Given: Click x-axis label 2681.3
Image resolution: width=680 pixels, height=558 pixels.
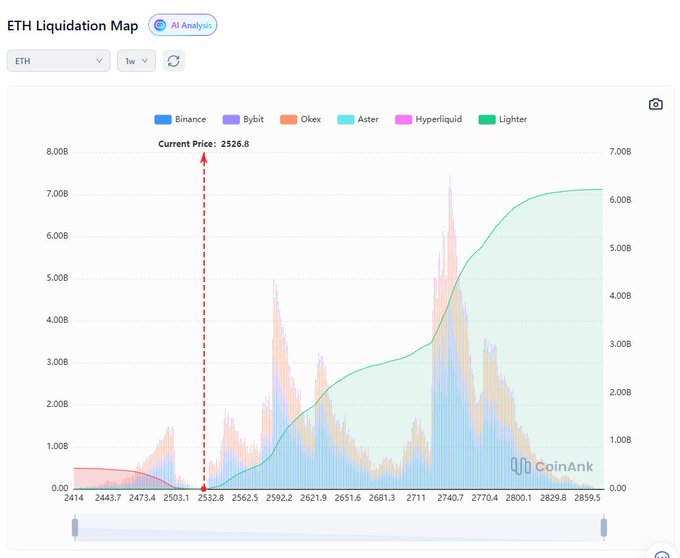Looking at the screenshot, I should click(382, 498).
